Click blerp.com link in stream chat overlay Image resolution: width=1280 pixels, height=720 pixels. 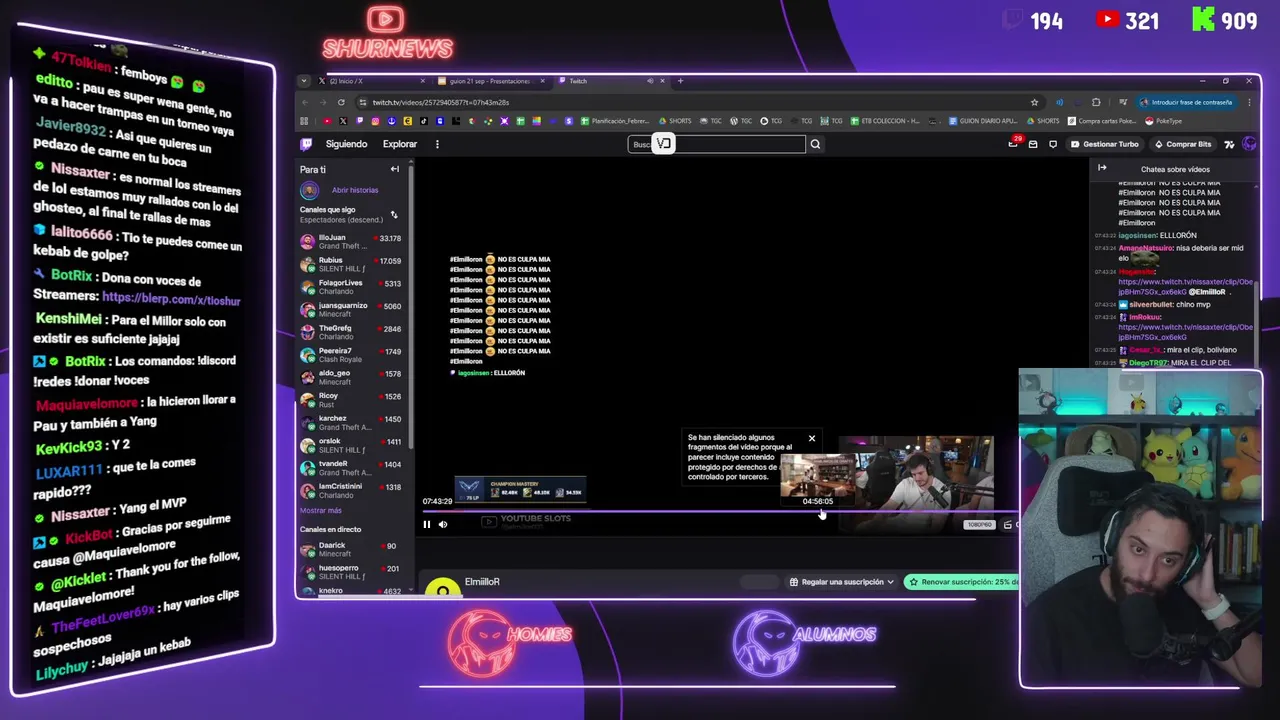coord(171,298)
